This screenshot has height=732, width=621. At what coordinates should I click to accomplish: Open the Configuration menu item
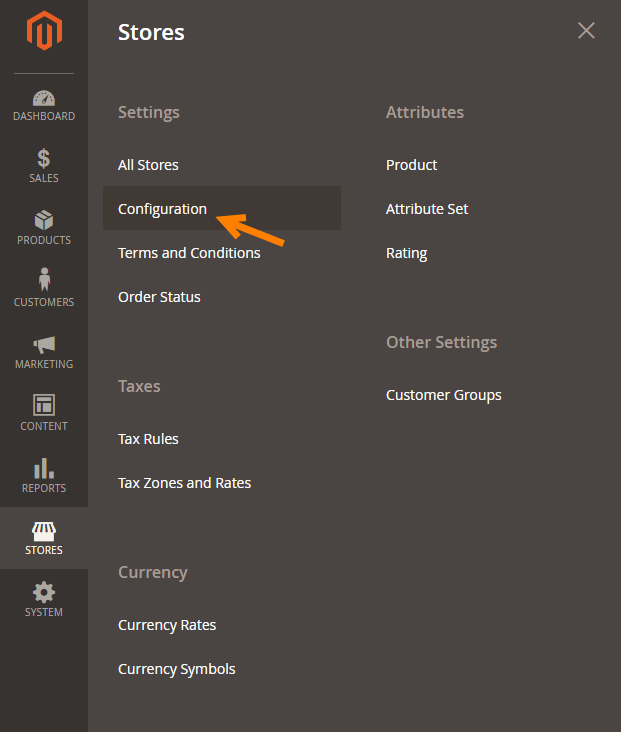(162, 209)
